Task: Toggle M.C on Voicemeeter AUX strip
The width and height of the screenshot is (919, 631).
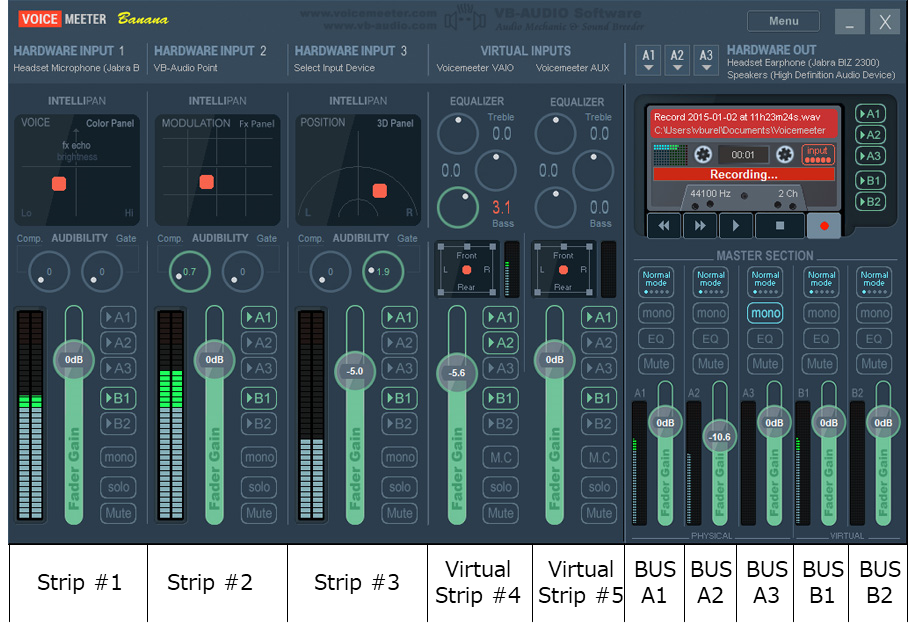Action: pyautogui.click(x=599, y=457)
